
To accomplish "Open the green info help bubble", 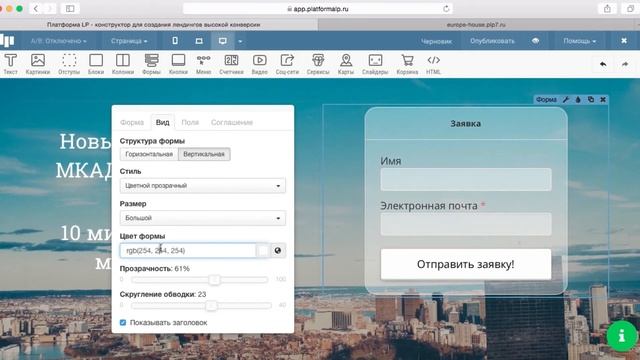I will click(x=622, y=336).
